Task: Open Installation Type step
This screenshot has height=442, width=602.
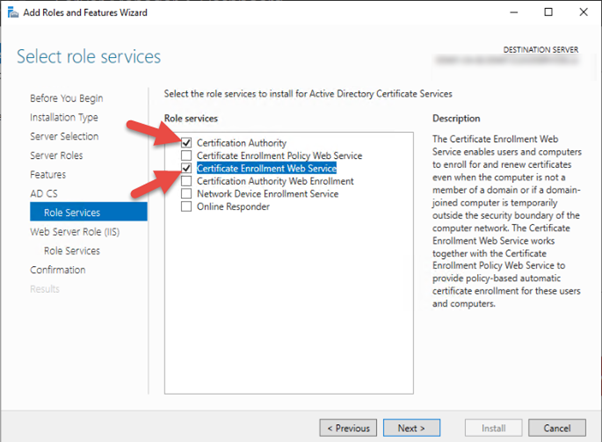Action: pyautogui.click(x=64, y=117)
